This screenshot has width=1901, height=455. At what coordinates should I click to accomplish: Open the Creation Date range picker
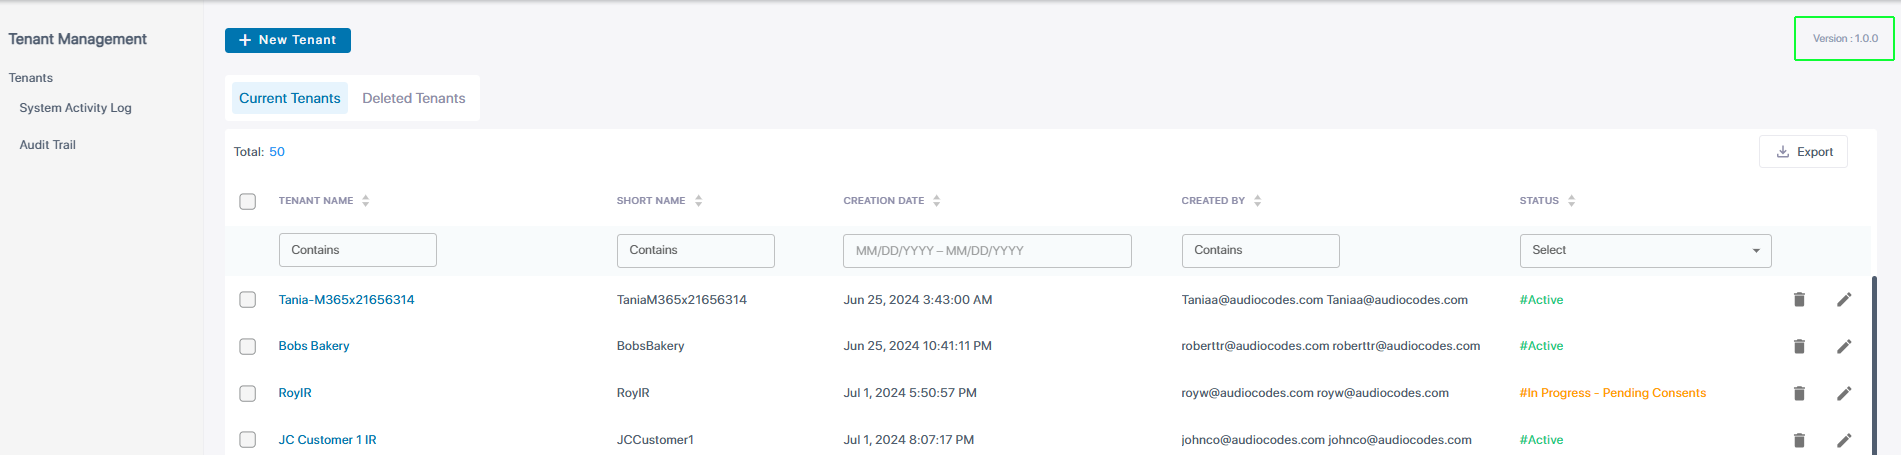[987, 251]
